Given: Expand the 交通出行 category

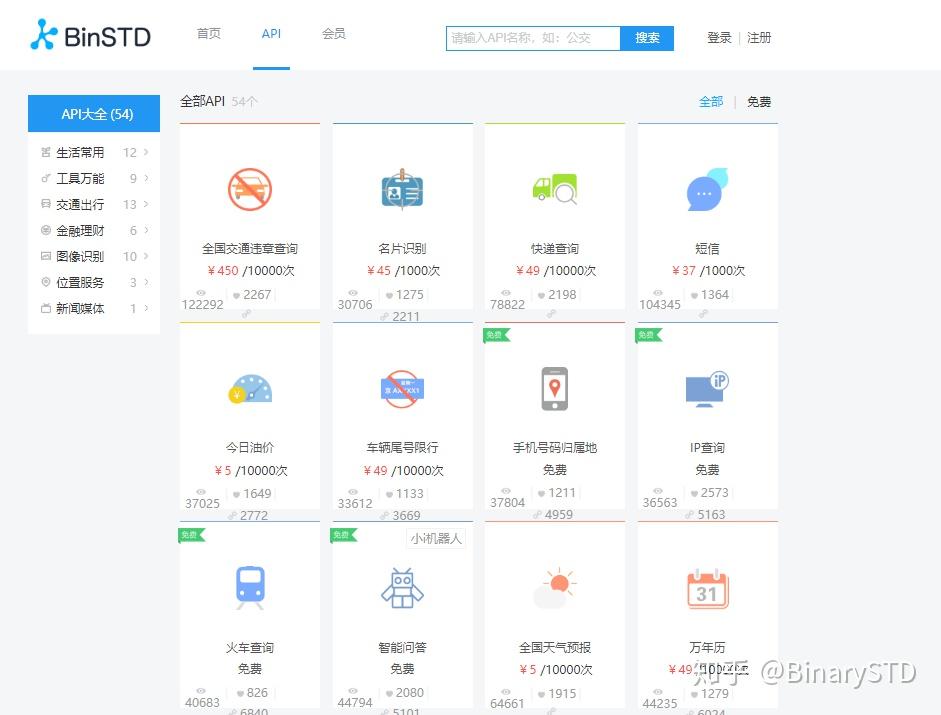Looking at the screenshot, I should coord(80,204).
